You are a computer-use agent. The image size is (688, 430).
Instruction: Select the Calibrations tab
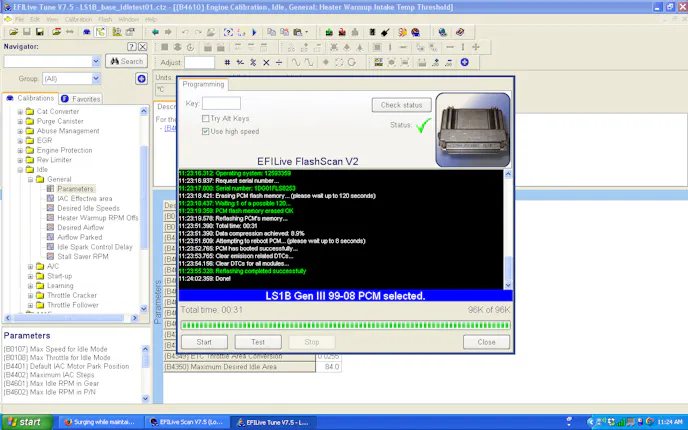[30, 98]
